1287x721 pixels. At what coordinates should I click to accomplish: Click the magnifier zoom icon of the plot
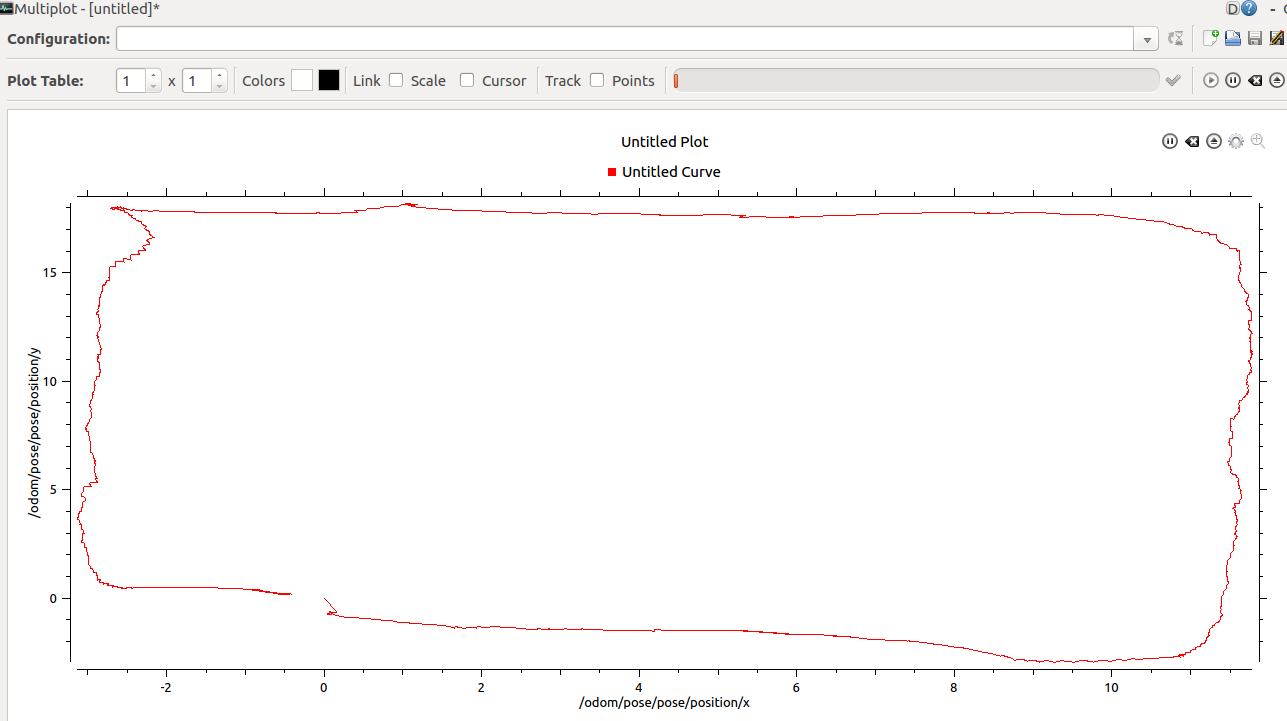tap(1258, 142)
